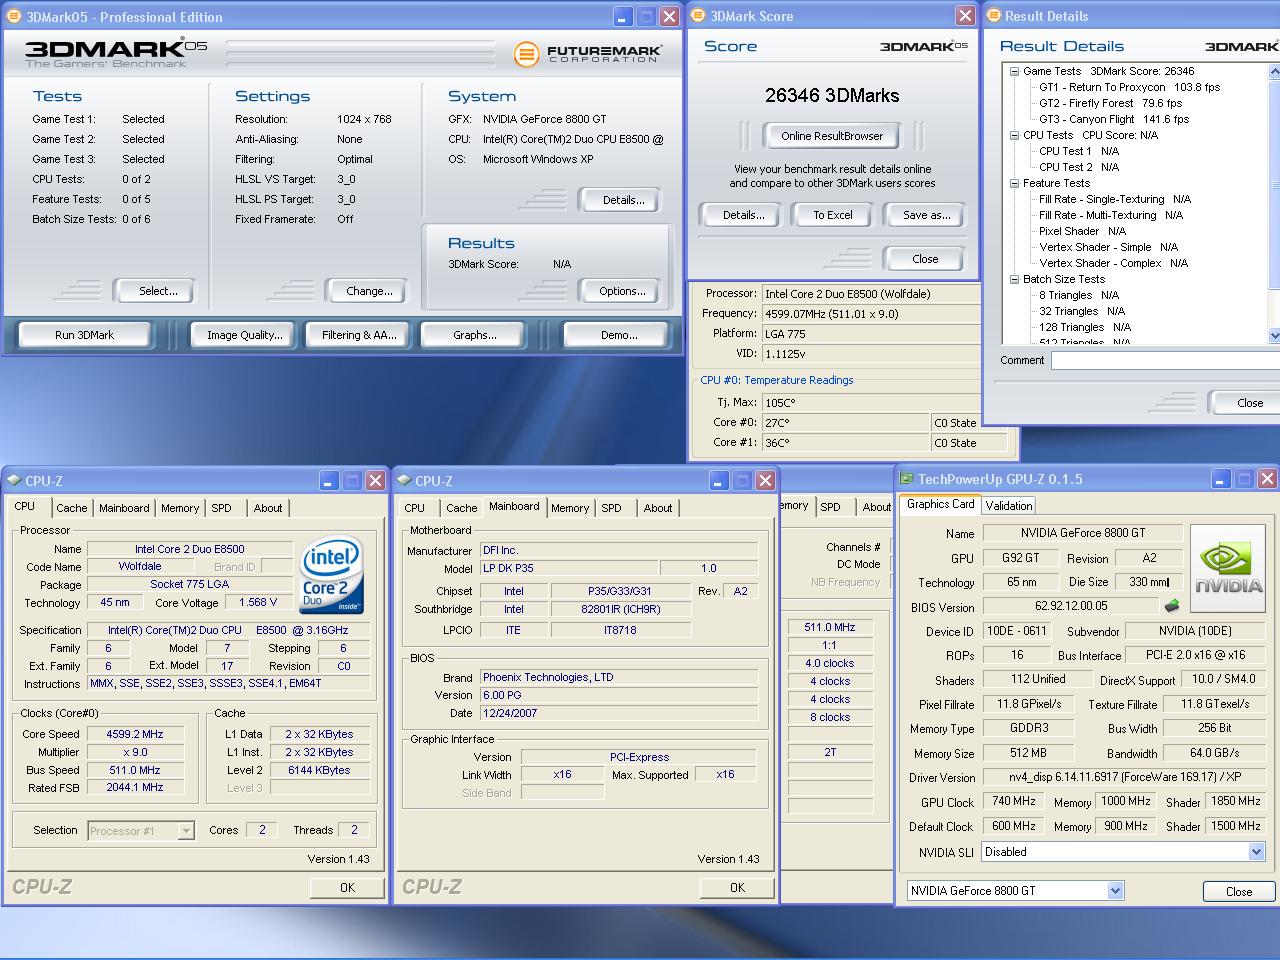1280x960 pixels.
Task: Click the Rated FSB 2044.1 MHz value
Action: pyautogui.click(x=135, y=788)
